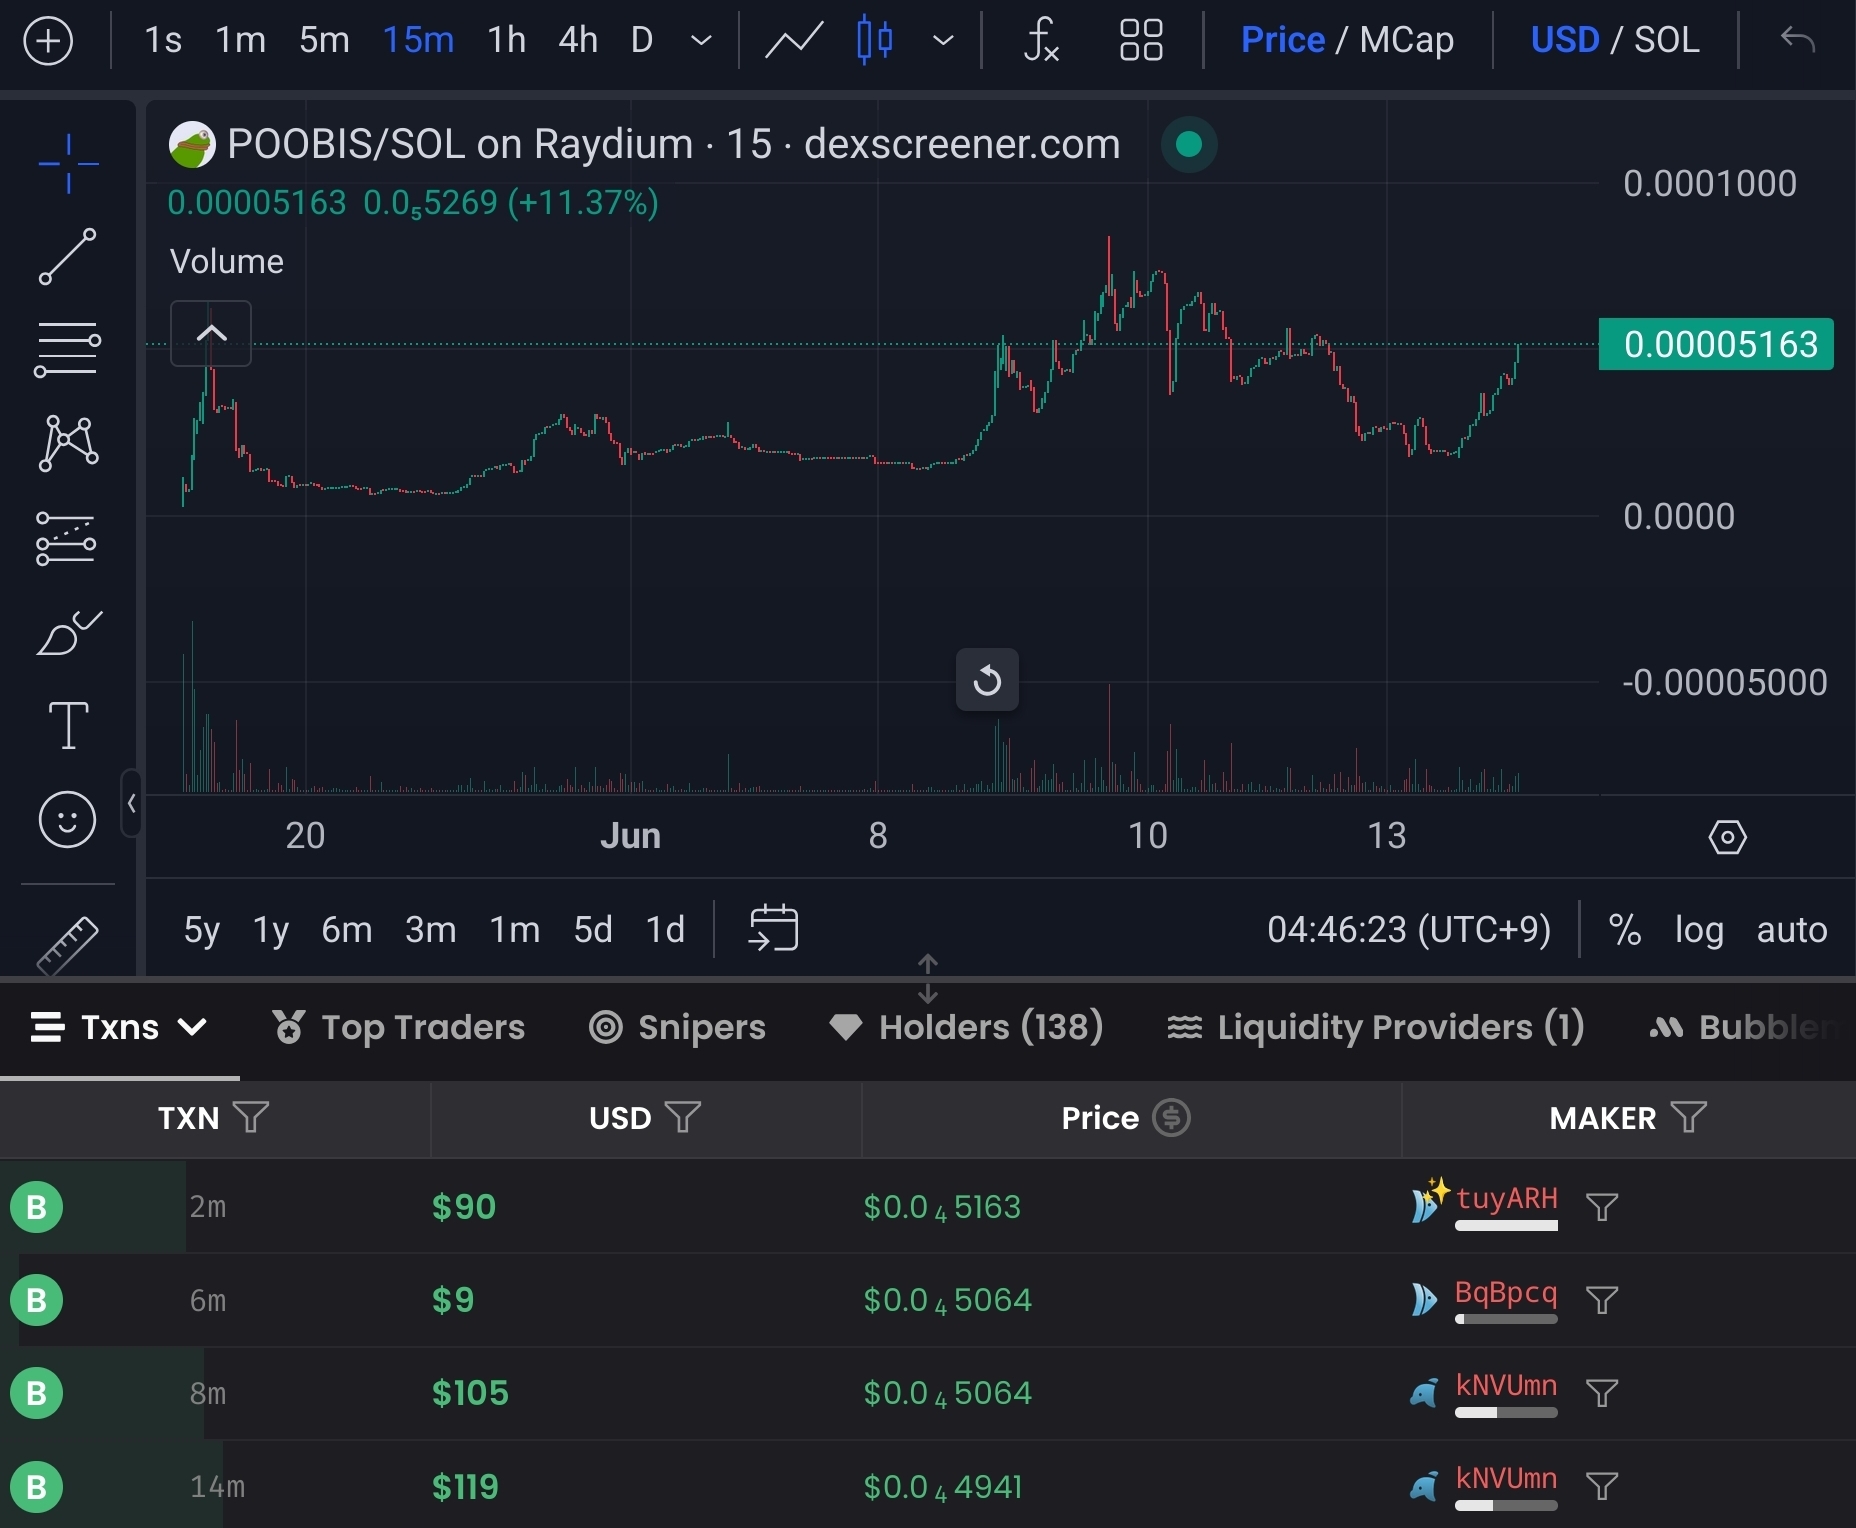Screen dimensions: 1856x1528
Task: Select the trend line drawing tool
Action: point(68,257)
